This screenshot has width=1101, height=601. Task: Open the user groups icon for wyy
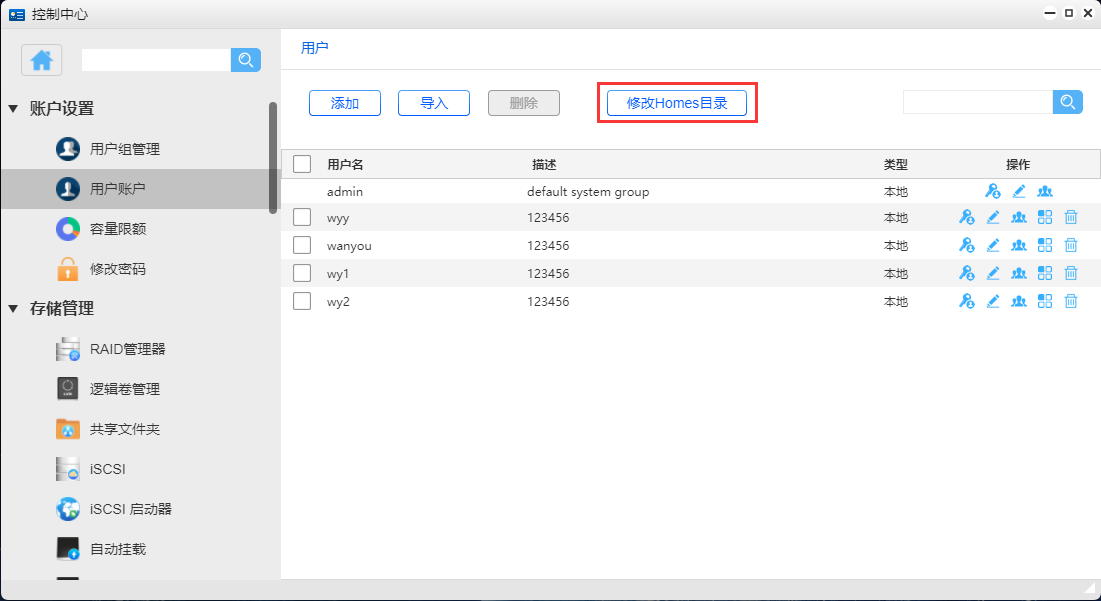click(1019, 218)
